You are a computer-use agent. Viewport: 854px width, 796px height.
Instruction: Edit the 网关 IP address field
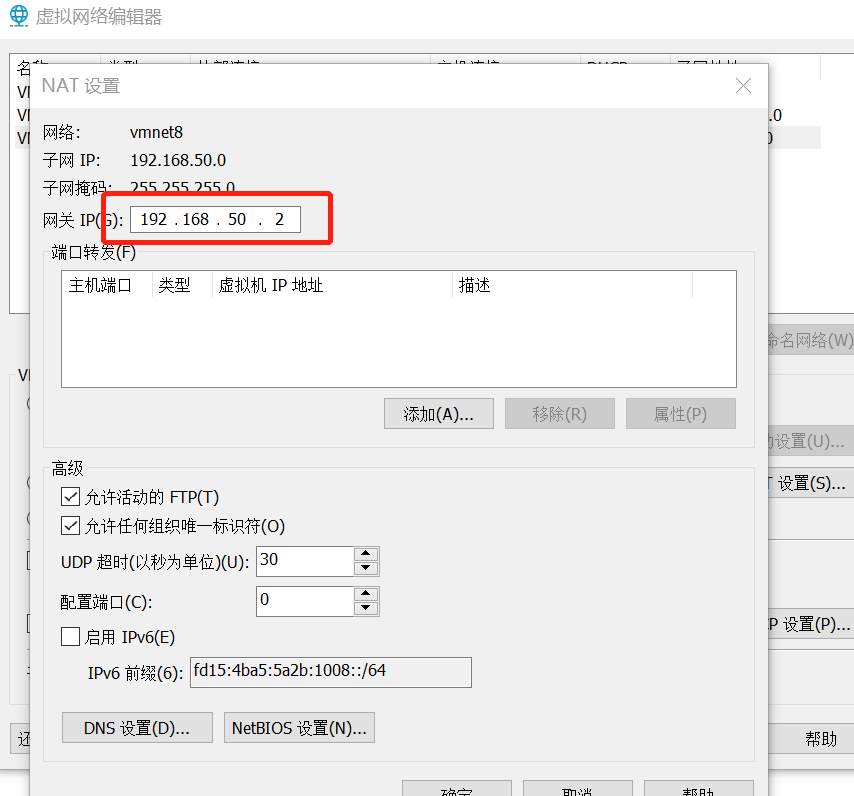pyautogui.click(x=215, y=219)
